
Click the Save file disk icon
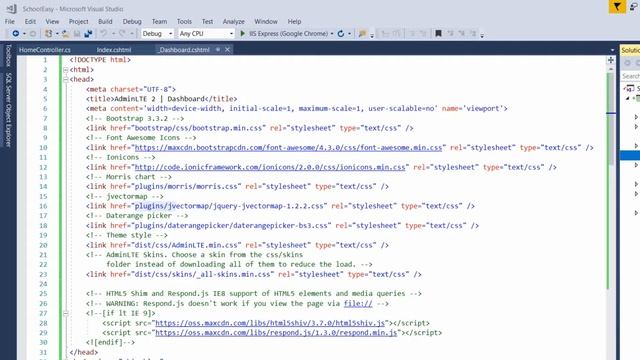click(77, 34)
